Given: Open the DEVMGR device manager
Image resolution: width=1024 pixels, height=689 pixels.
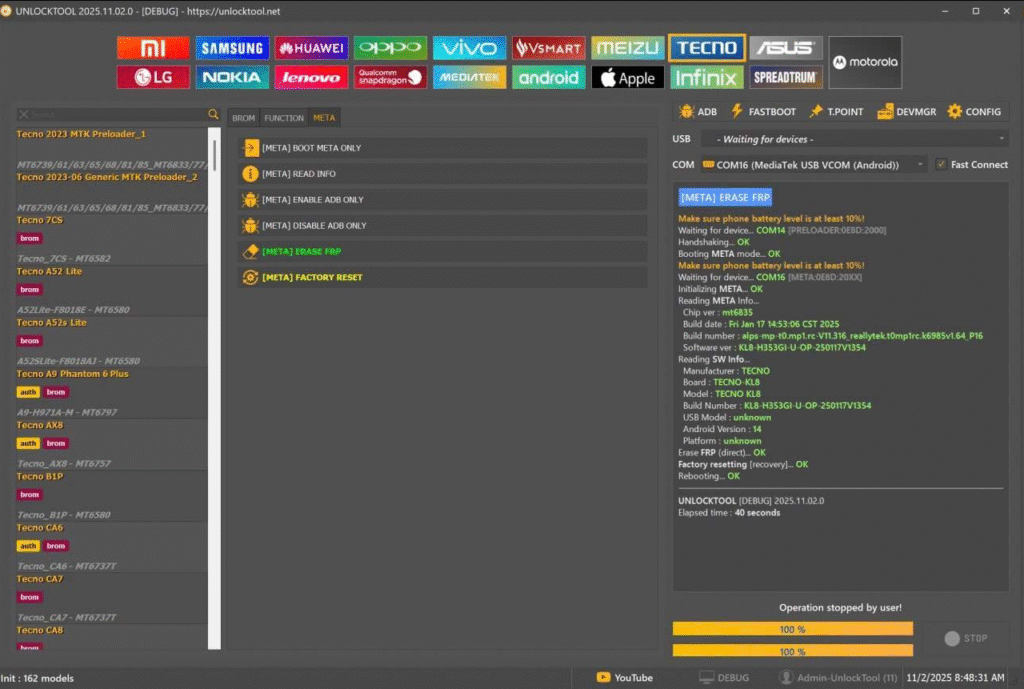Looking at the screenshot, I should 906,111.
